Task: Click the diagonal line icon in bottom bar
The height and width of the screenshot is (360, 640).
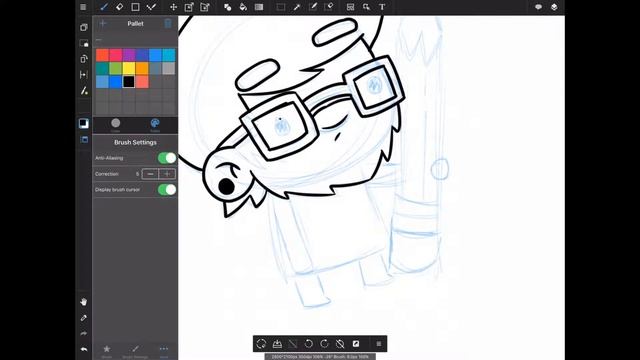Action: click(293, 344)
